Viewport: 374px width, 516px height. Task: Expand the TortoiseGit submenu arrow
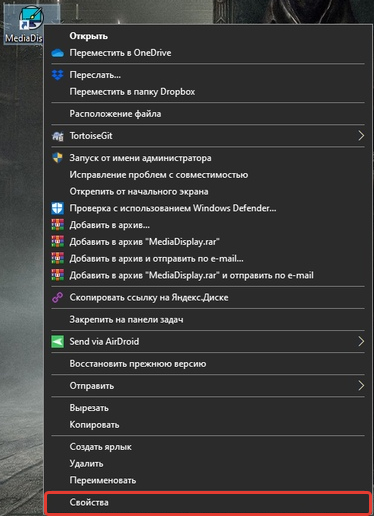[x=361, y=136]
